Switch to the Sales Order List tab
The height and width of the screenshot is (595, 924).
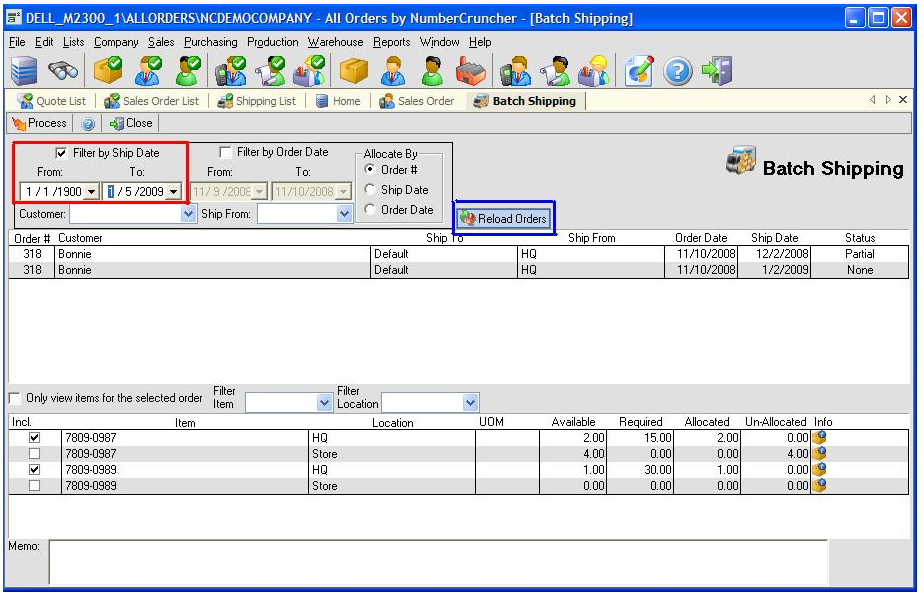(x=152, y=101)
